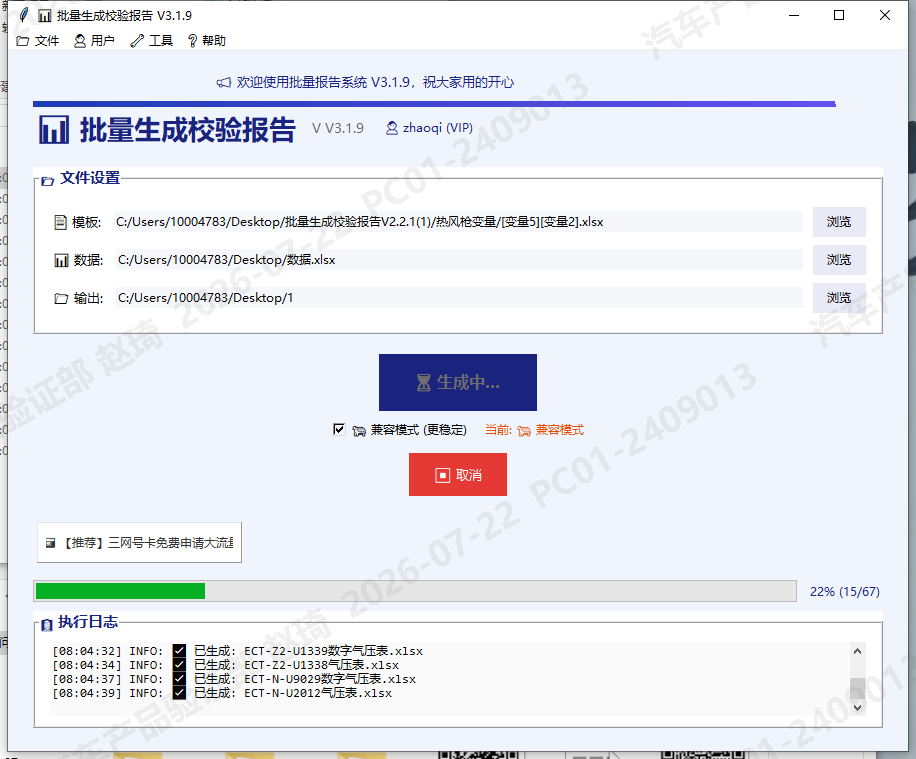
Task: Click the bar chart logo icon
Action: (x=54, y=130)
